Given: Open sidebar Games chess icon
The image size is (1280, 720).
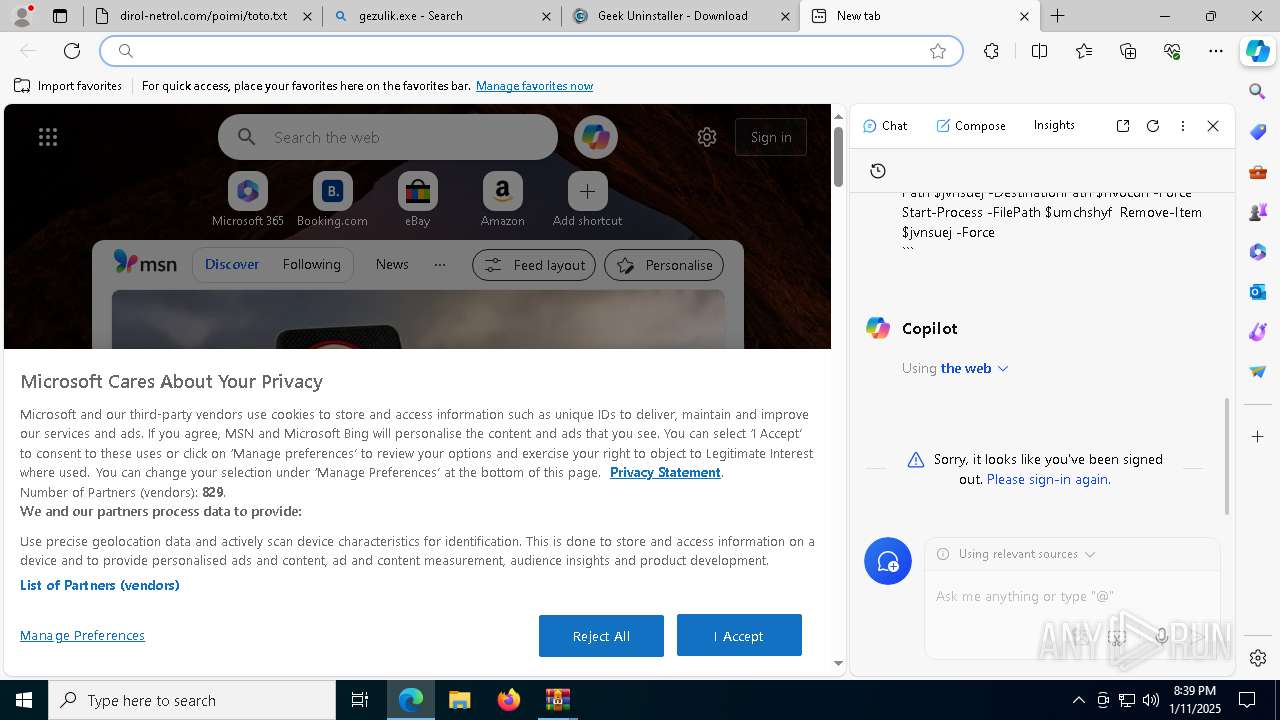Looking at the screenshot, I should 1258,212.
